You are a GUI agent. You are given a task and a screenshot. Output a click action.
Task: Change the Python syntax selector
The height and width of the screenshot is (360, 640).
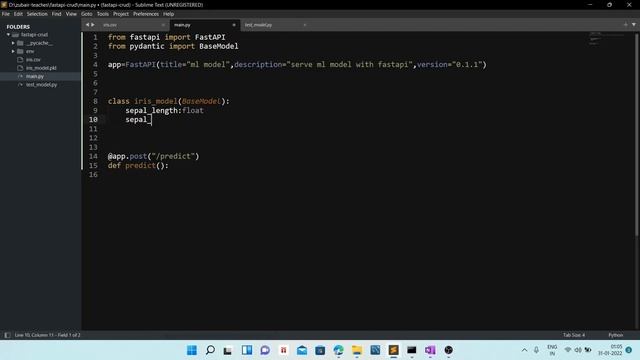(x=616, y=335)
